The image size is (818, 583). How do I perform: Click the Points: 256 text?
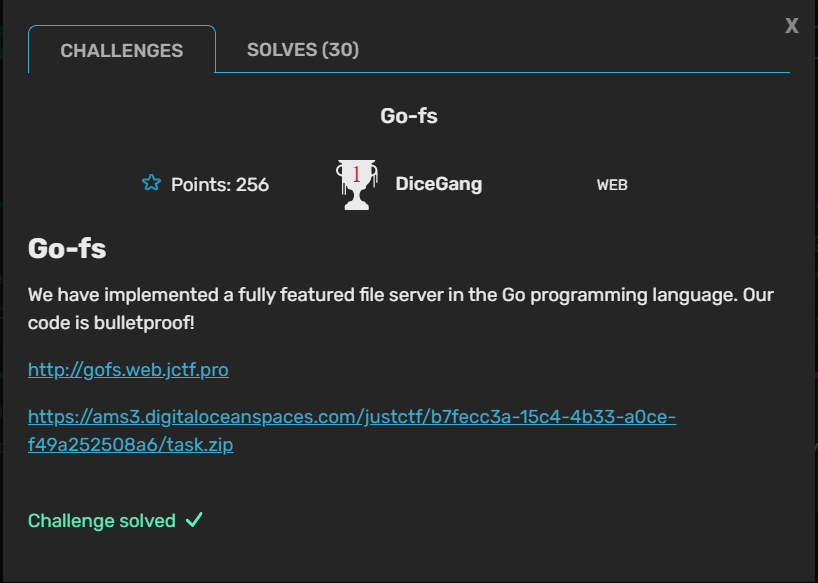click(x=219, y=184)
